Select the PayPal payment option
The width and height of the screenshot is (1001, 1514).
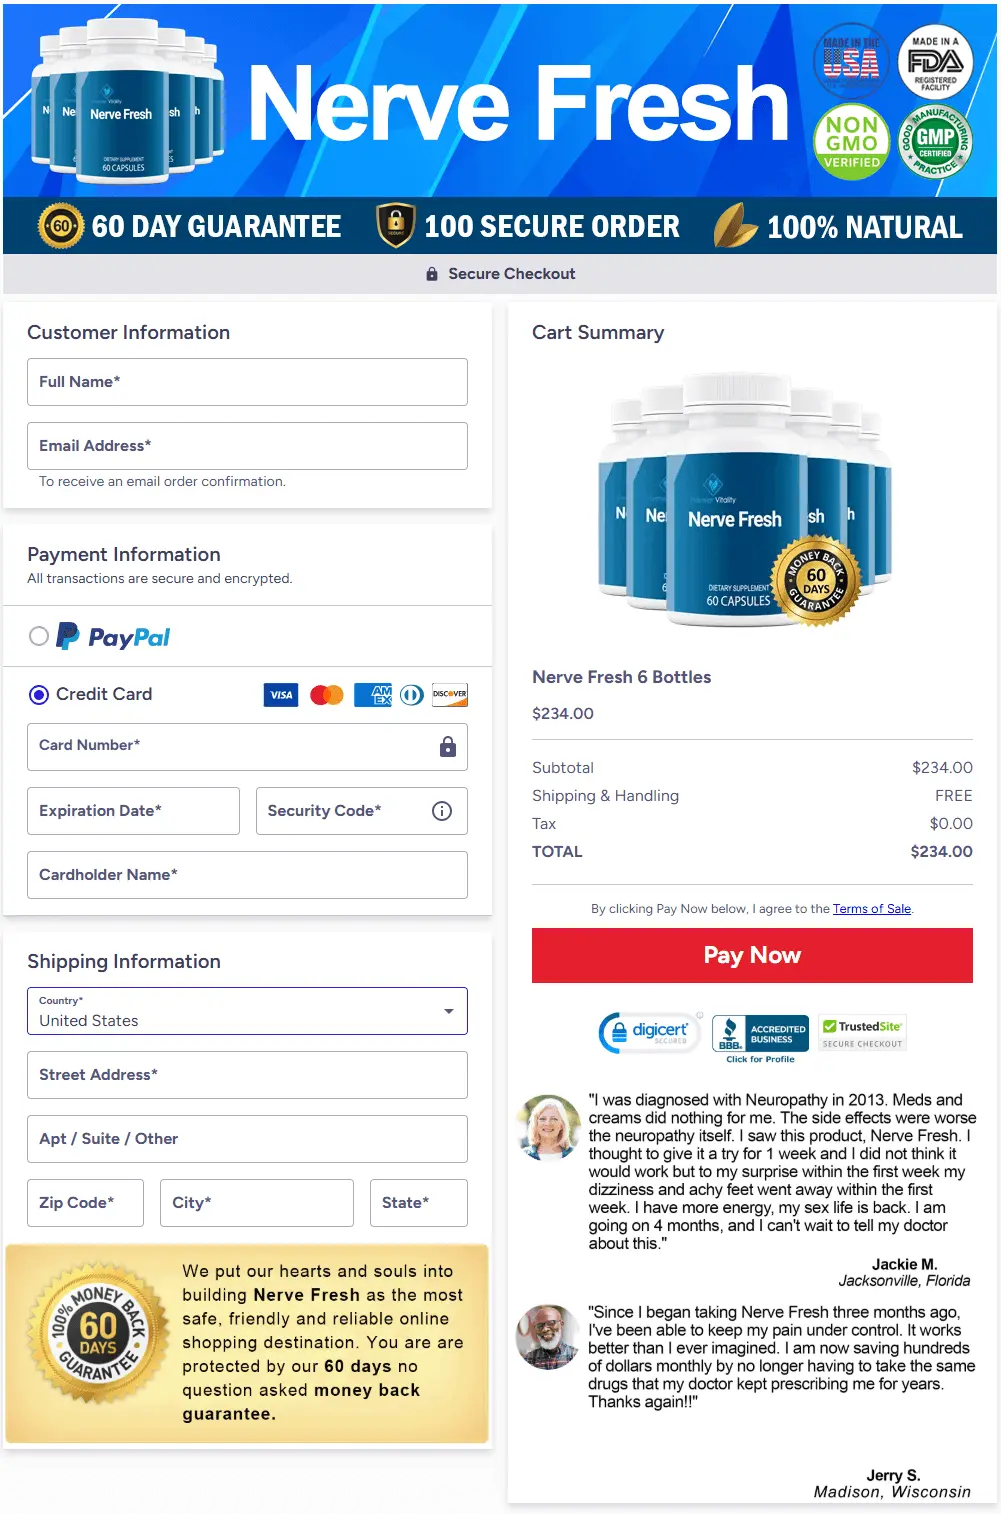tap(39, 636)
